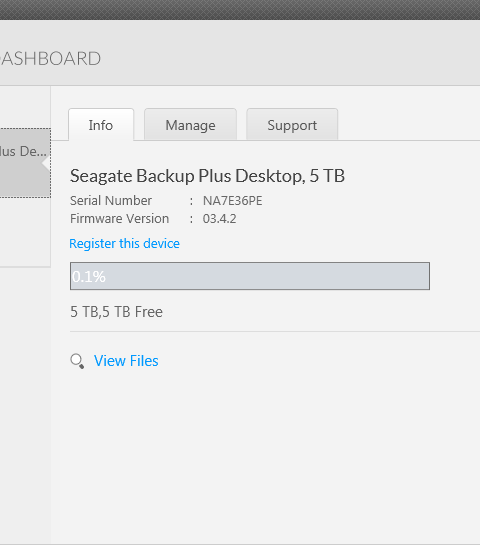Click the Register this device link
Screen dimensions: 480x545
(124, 244)
